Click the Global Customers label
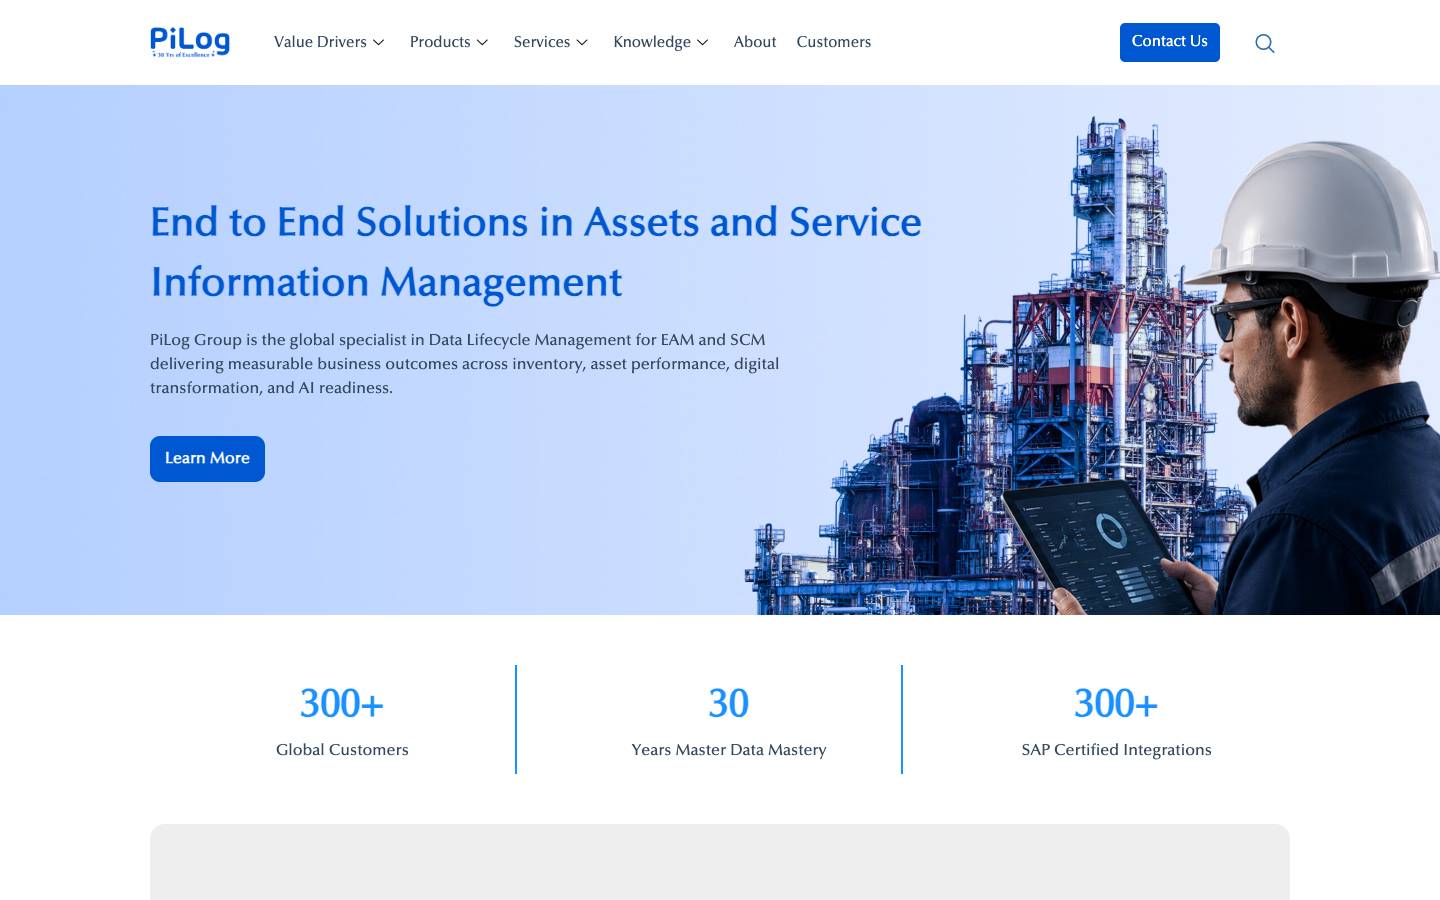Viewport: 1440px width, 900px height. [x=342, y=750]
